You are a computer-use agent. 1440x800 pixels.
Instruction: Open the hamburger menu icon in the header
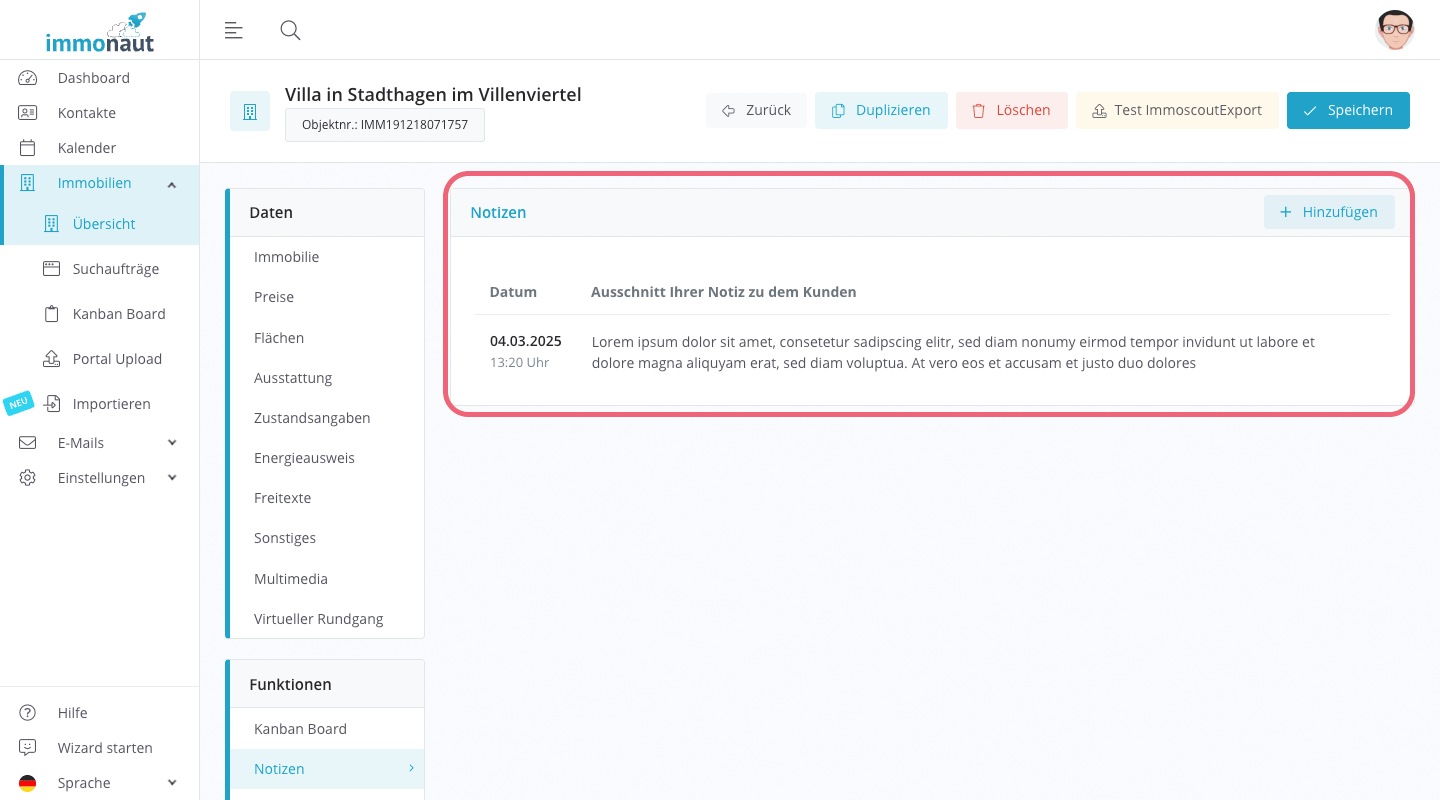[233, 30]
